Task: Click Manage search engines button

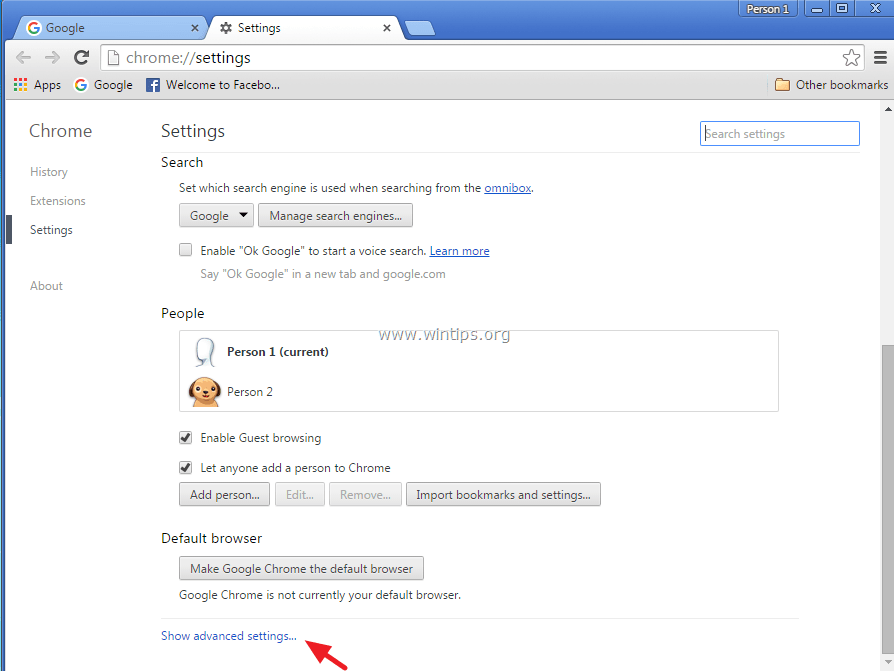Action: click(x=335, y=215)
